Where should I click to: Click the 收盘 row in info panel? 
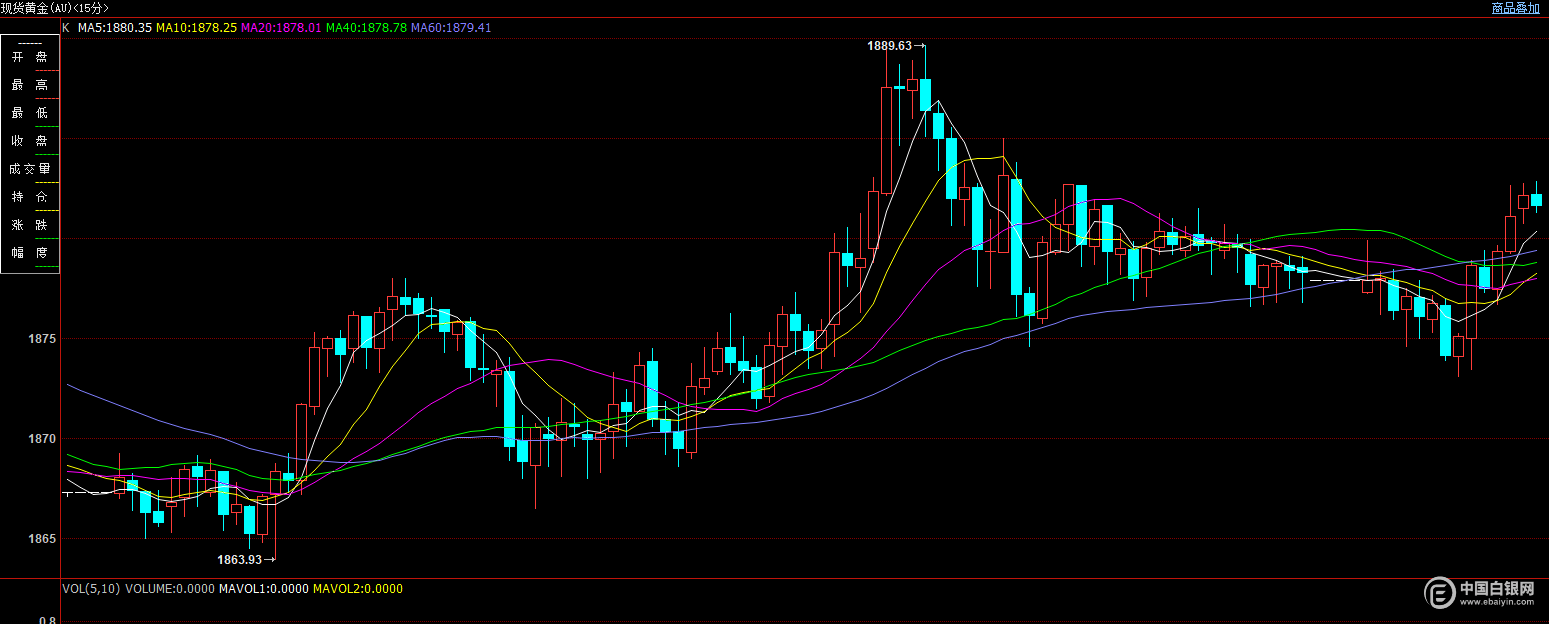point(30,141)
